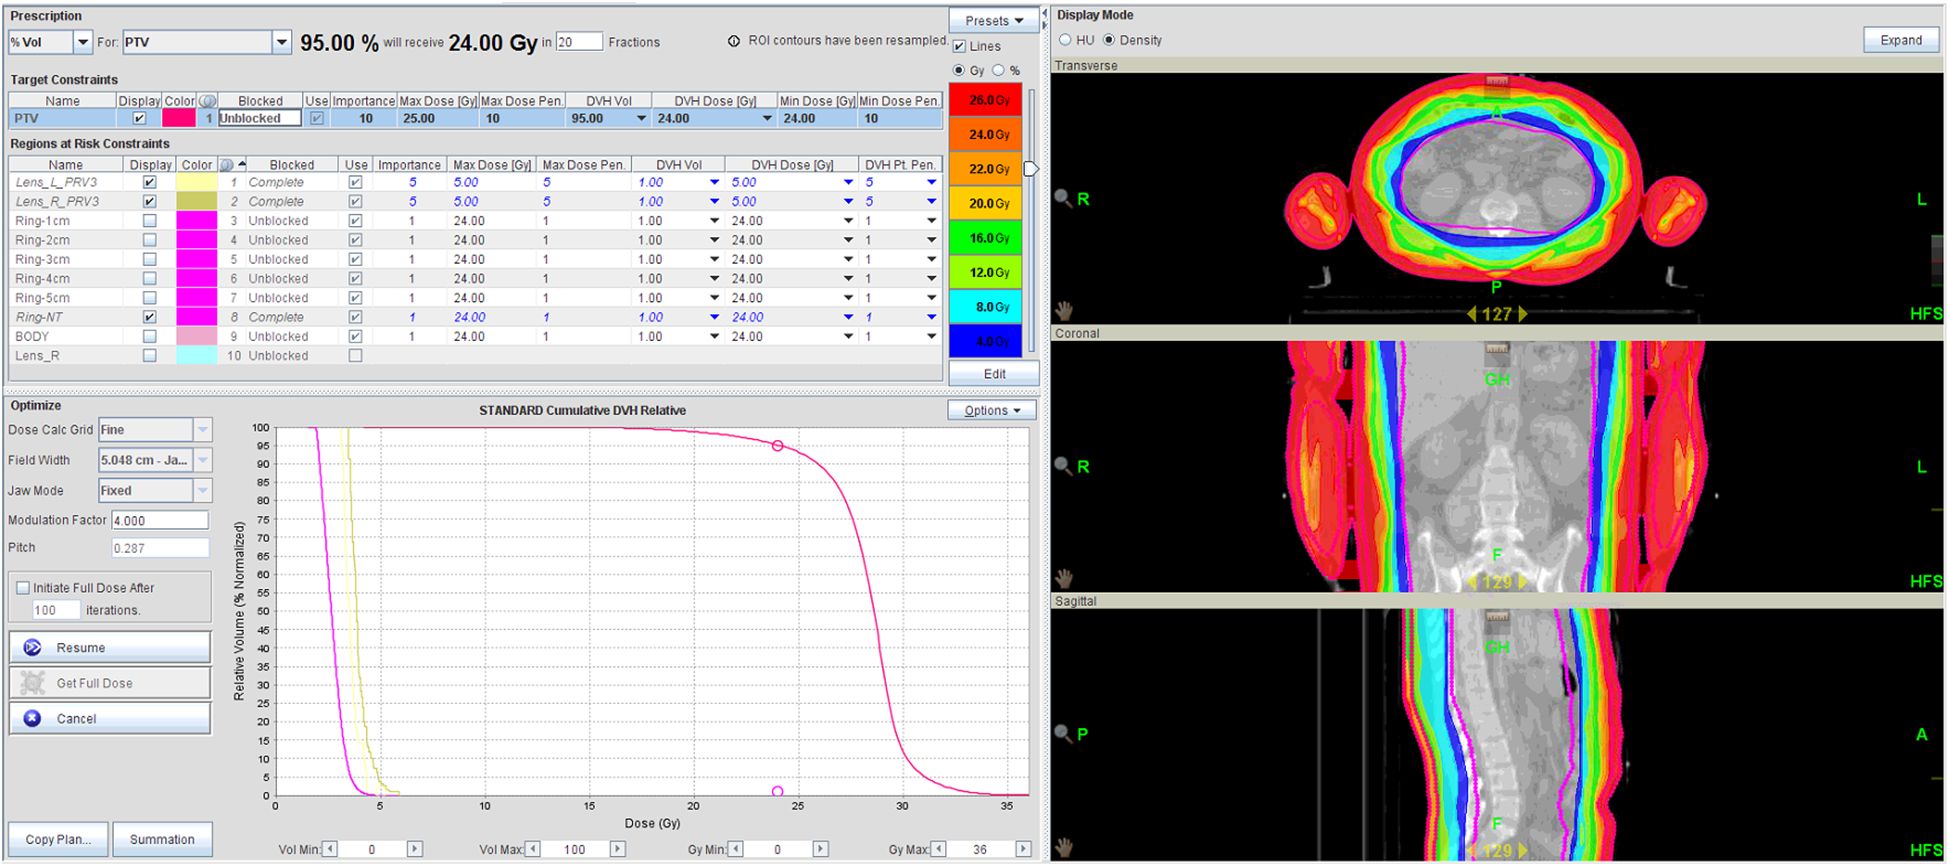Click the Fractions input field showing 20
The height and width of the screenshot is (866, 1949).
[579, 42]
